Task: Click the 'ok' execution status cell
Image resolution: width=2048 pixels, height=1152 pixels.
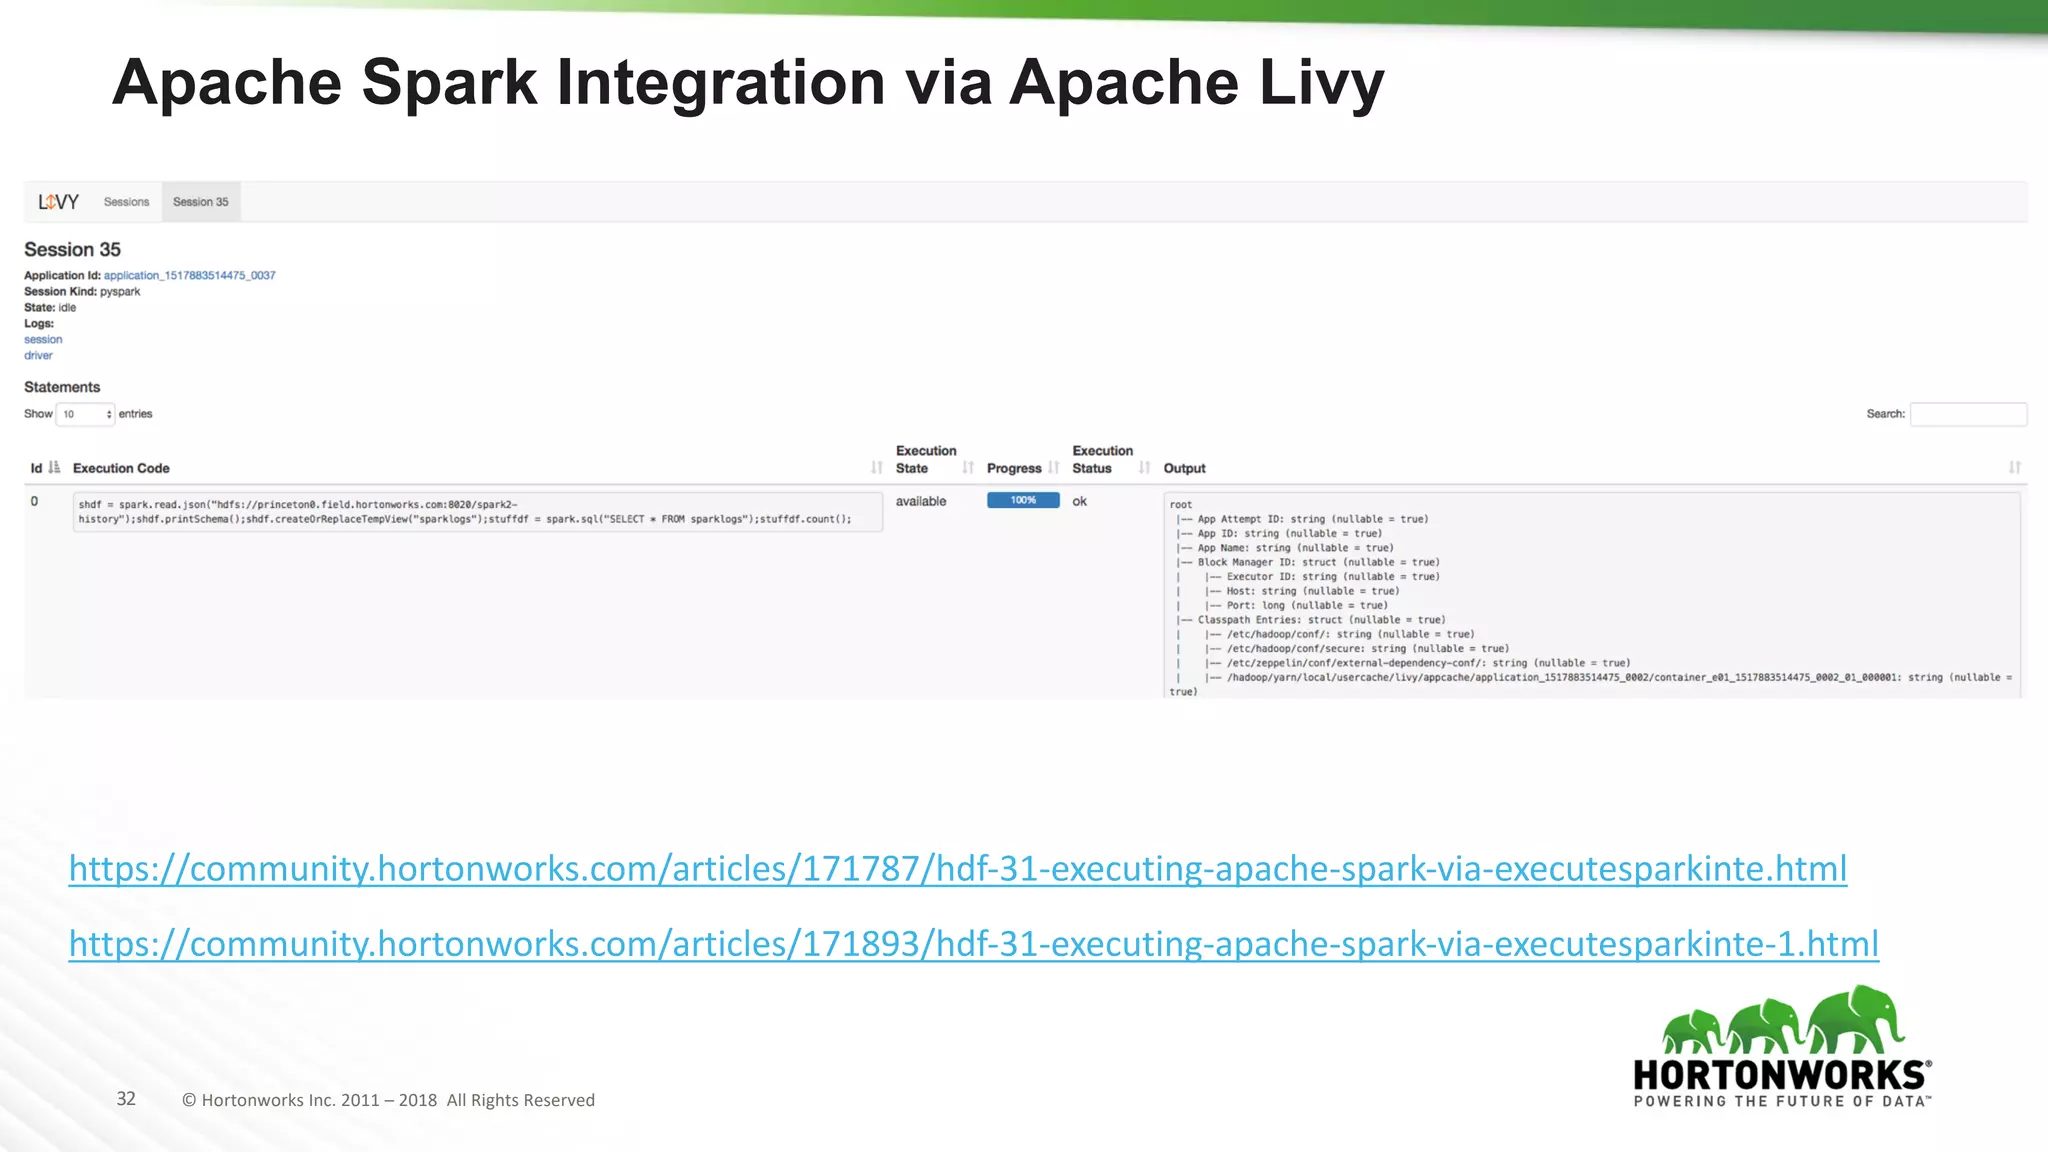Action: point(1080,501)
